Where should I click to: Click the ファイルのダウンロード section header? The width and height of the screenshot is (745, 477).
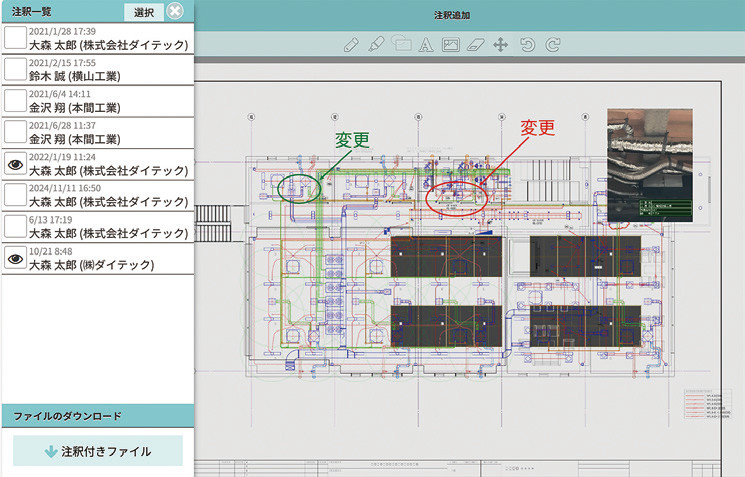(x=98, y=416)
